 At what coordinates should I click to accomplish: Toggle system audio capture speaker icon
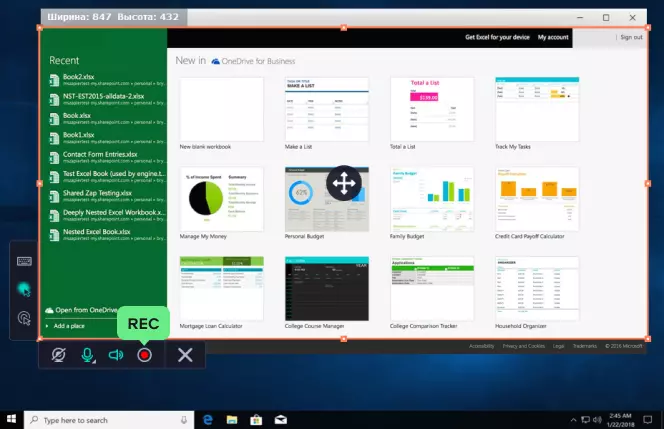[116, 355]
